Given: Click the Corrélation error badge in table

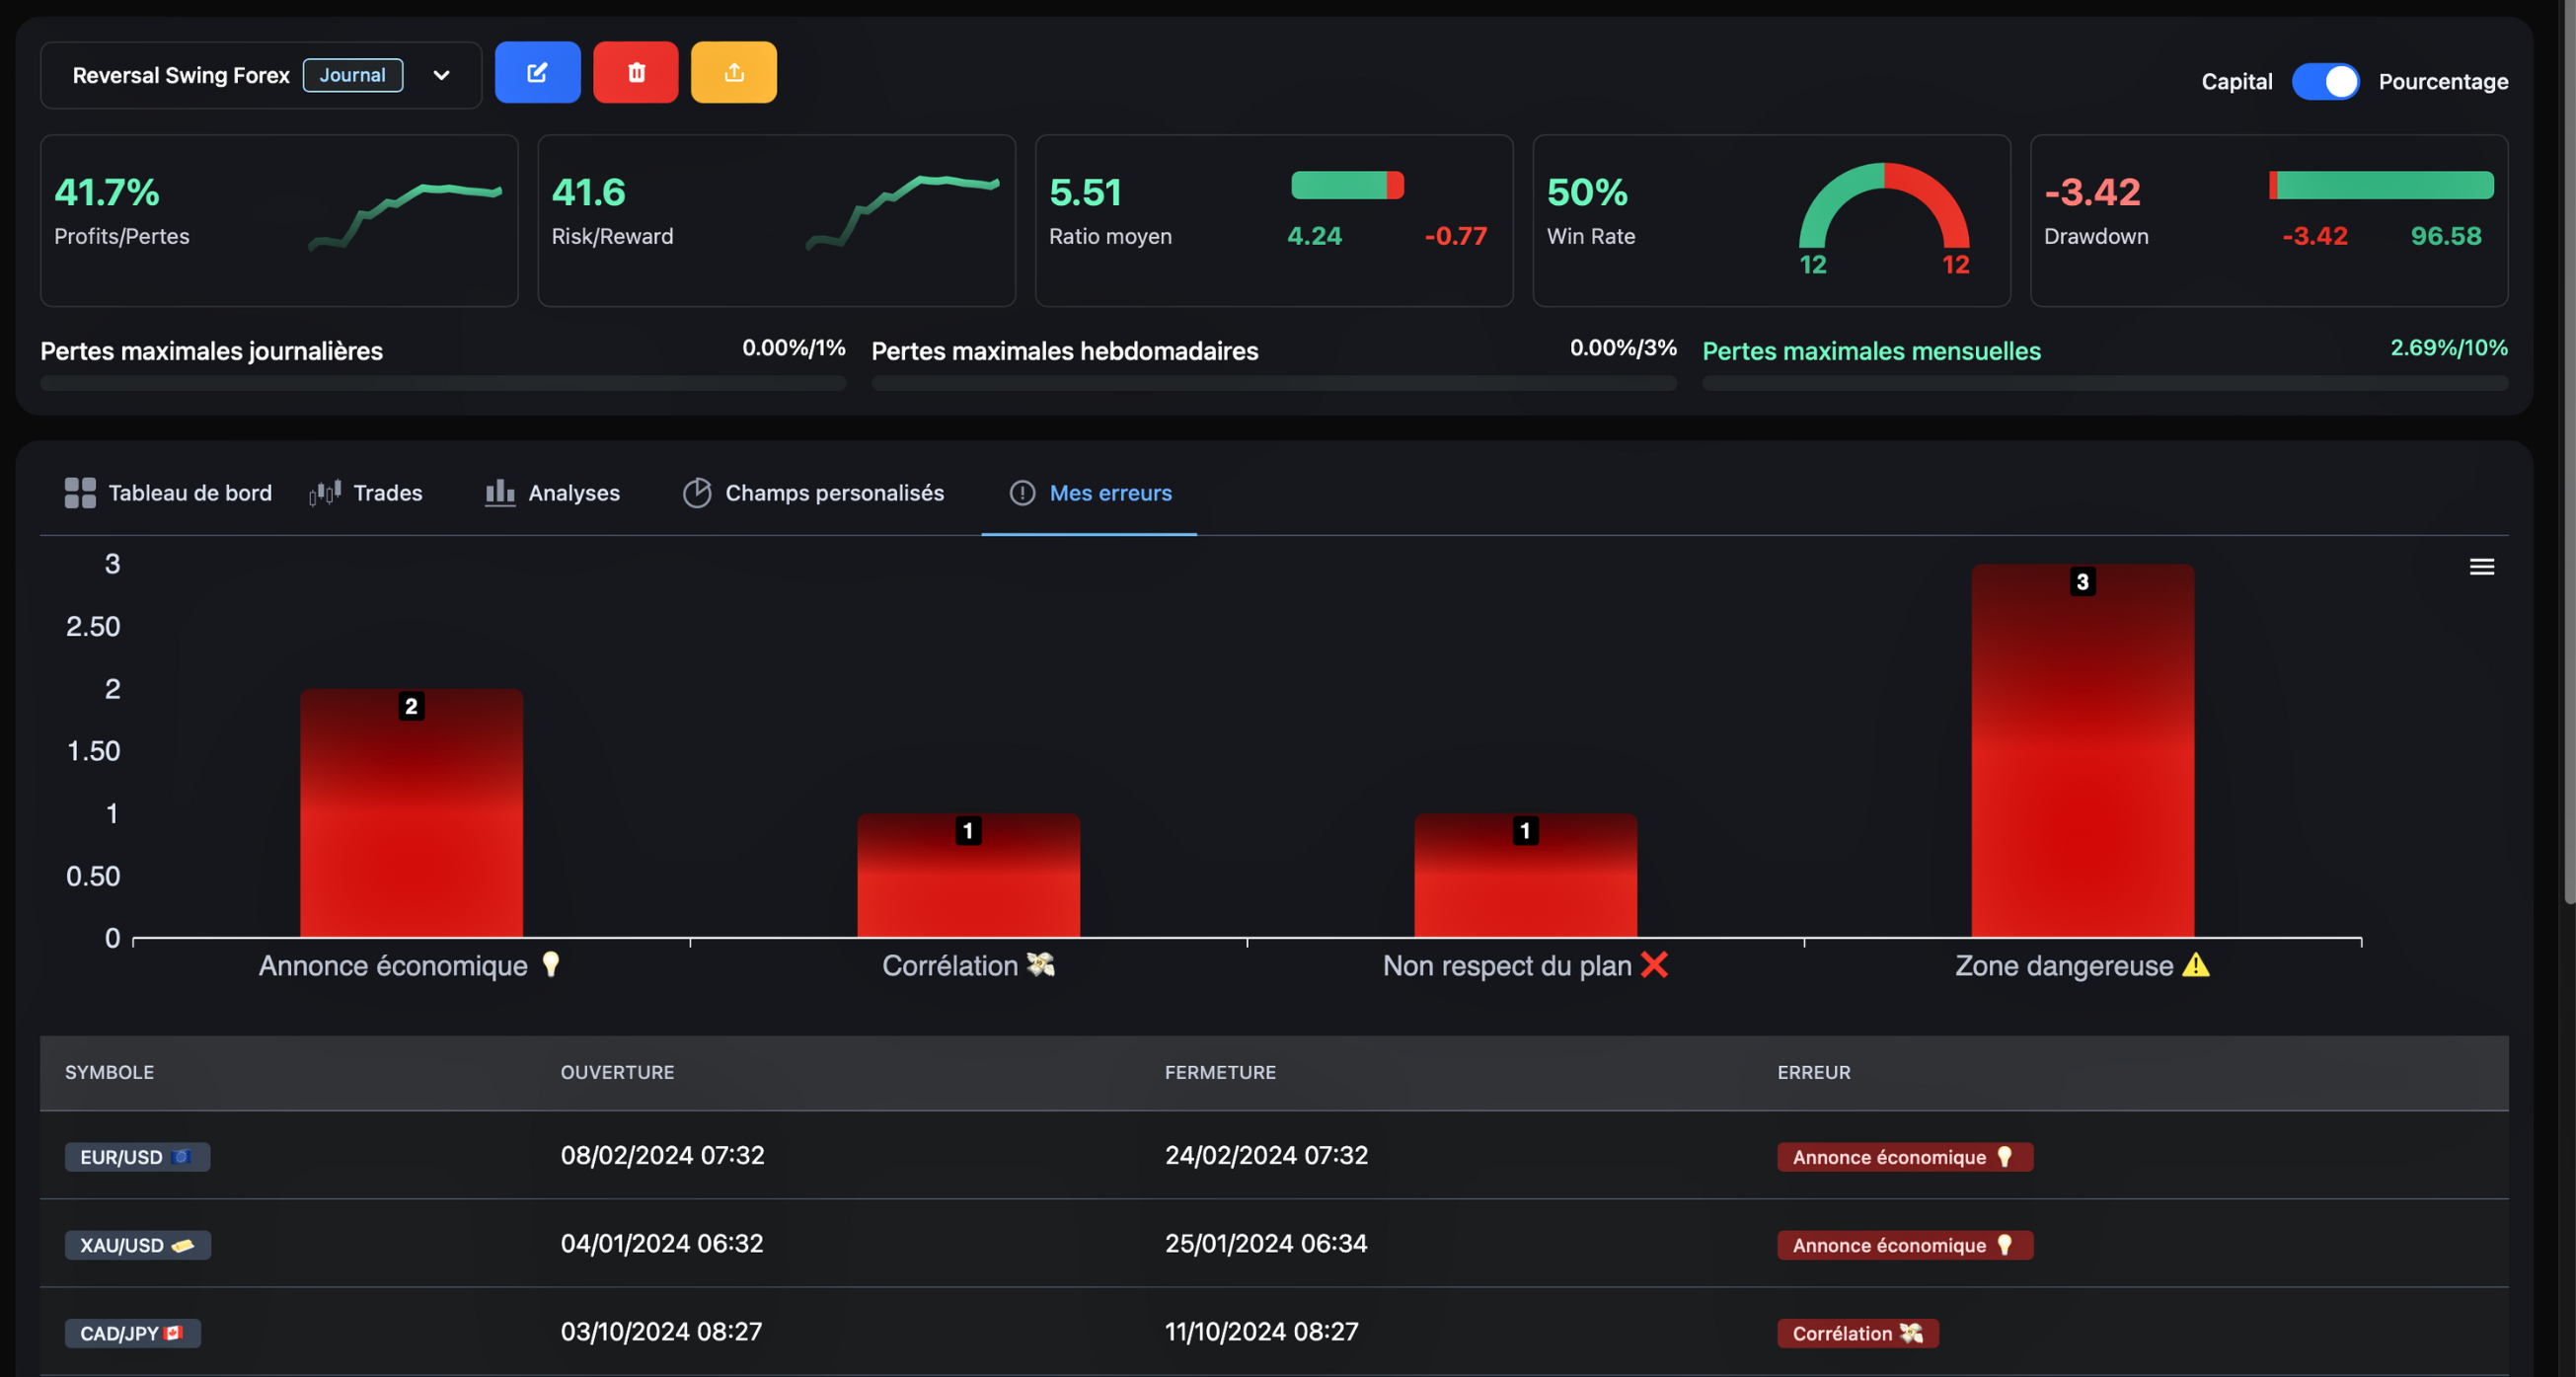Looking at the screenshot, I should tap(1857, 1333).
